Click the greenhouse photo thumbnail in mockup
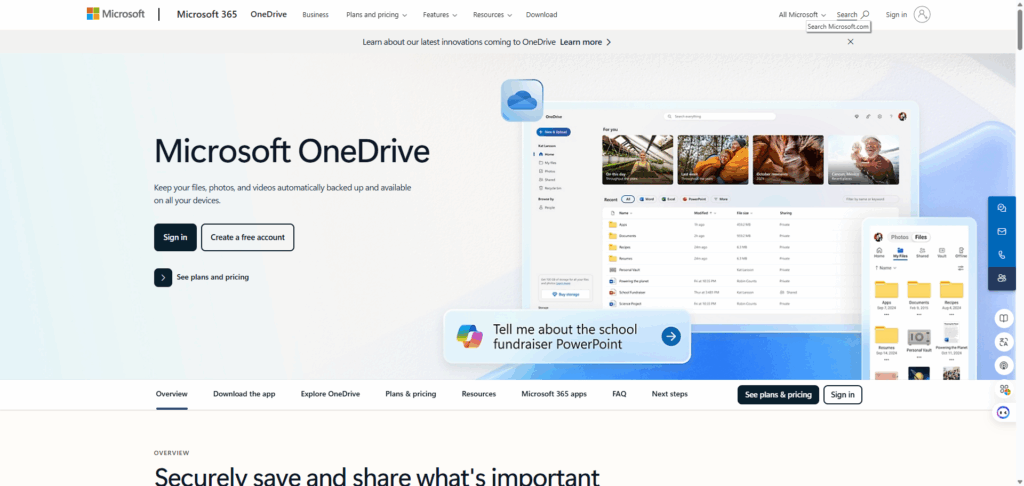This screenshot has height=486, width=1024. tap(637, 159)
